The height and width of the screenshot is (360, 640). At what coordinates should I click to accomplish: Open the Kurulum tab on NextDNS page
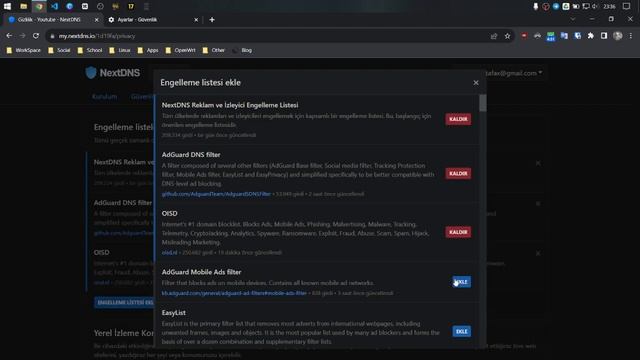104,97
